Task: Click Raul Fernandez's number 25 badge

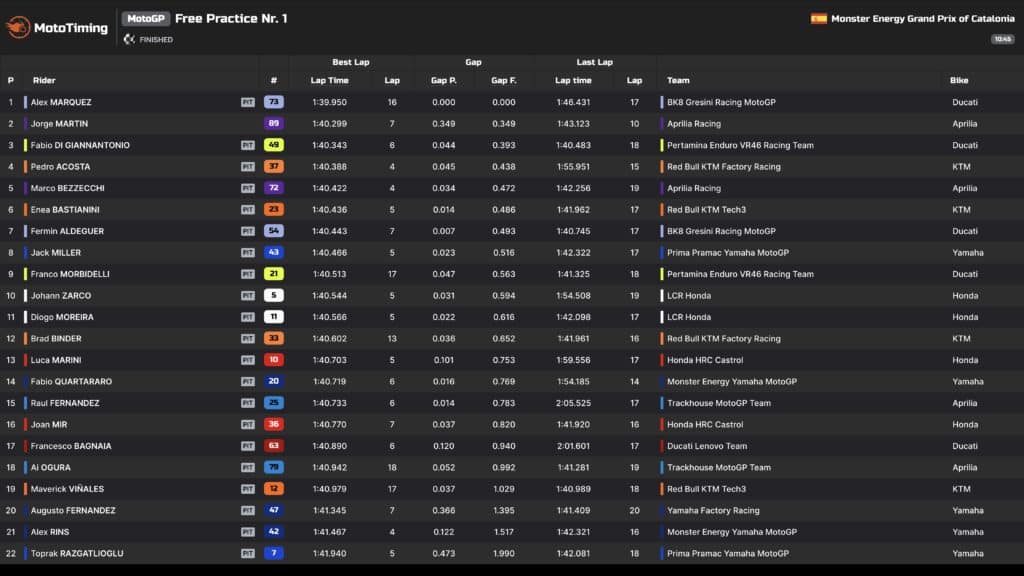Action: (x=274, y=403)
